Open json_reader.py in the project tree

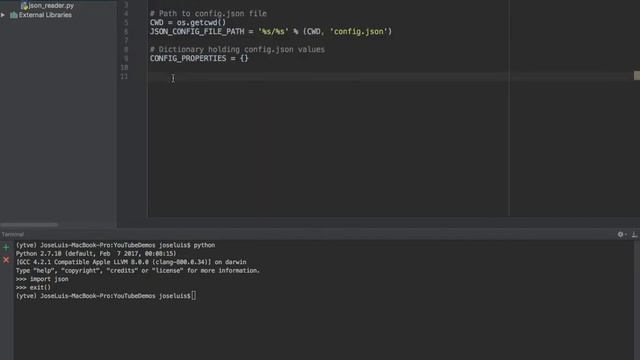[x=51, y=6]
